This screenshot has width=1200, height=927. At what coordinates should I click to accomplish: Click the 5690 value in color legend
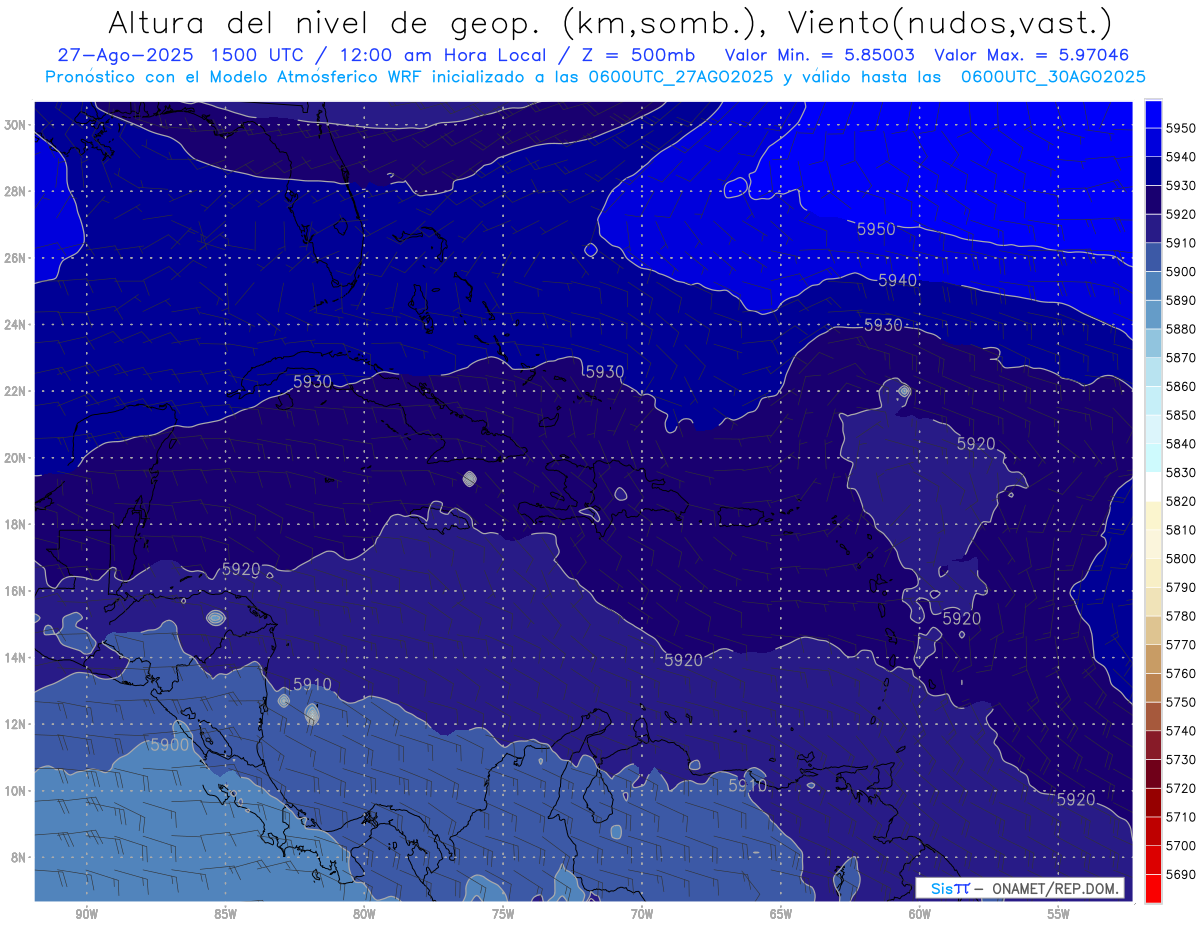1181,874
